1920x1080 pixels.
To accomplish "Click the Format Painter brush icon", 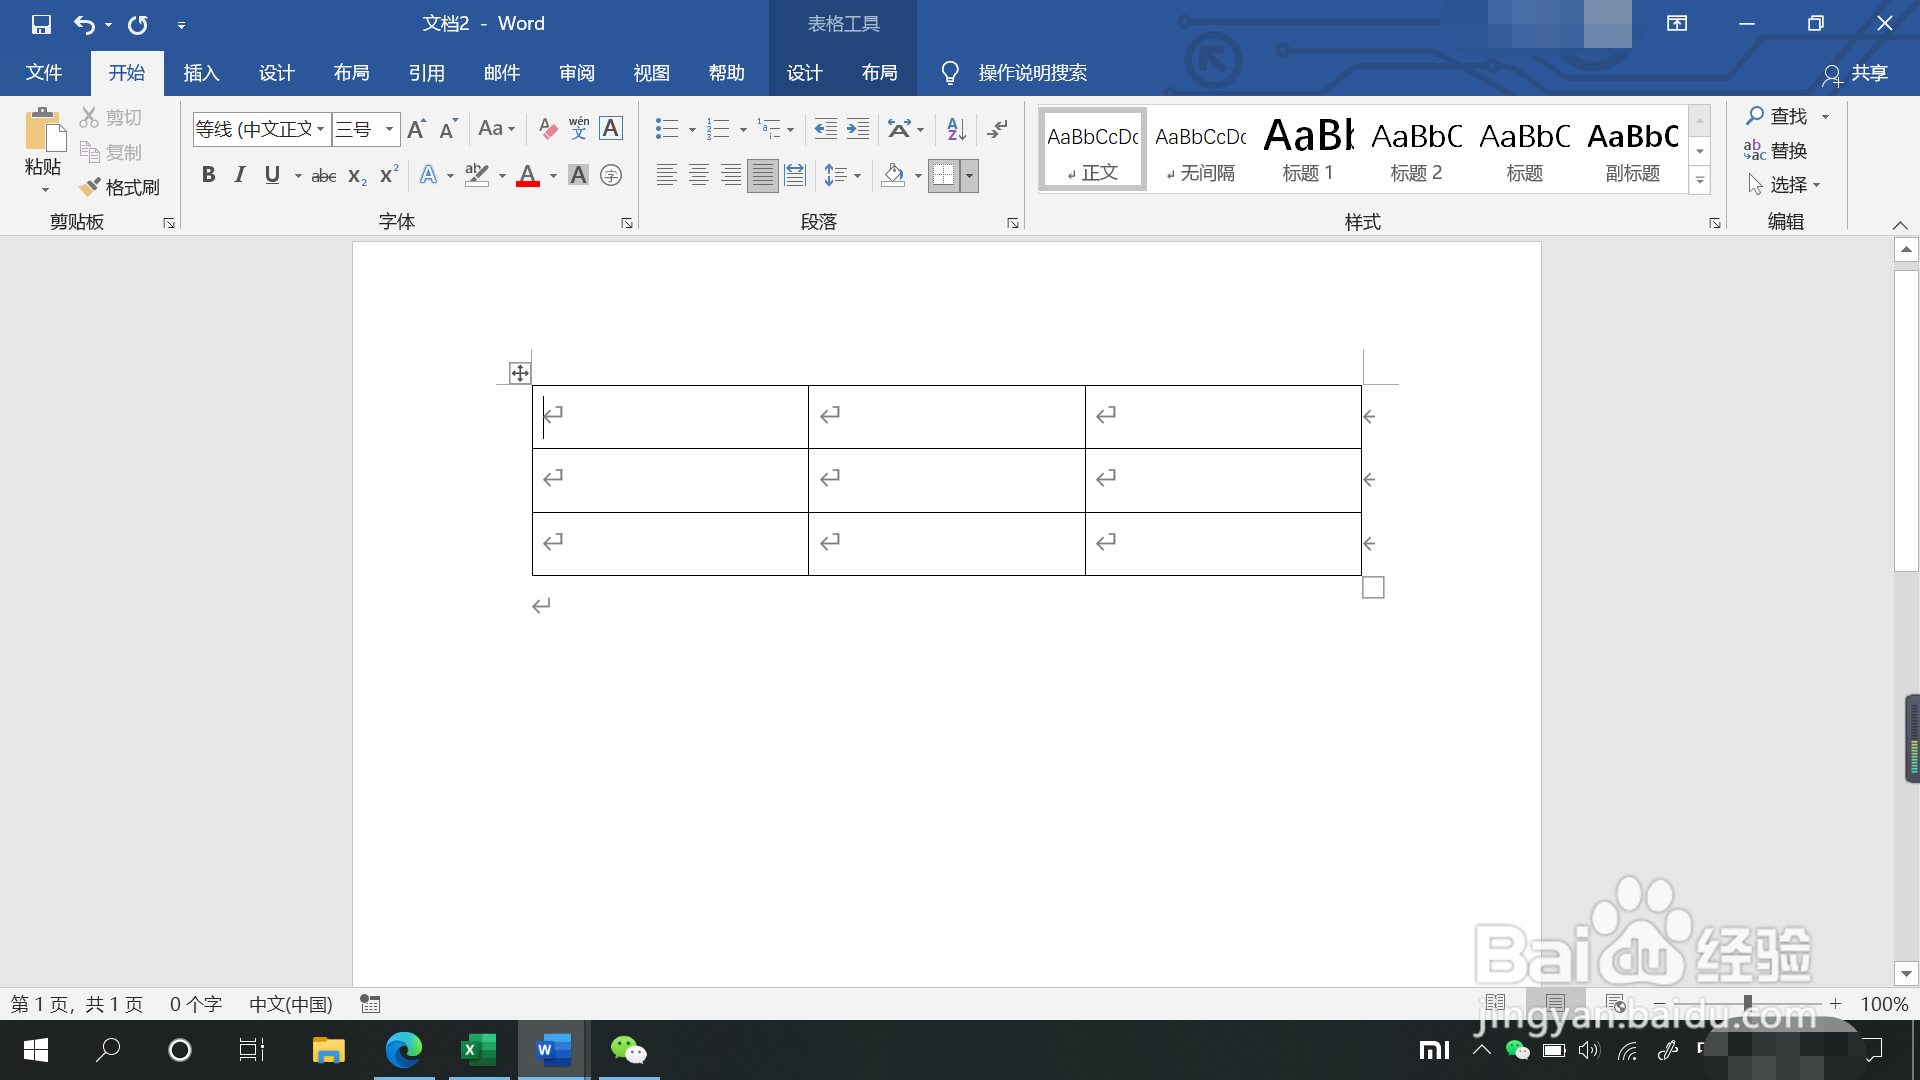I will (x=91, y=187).
